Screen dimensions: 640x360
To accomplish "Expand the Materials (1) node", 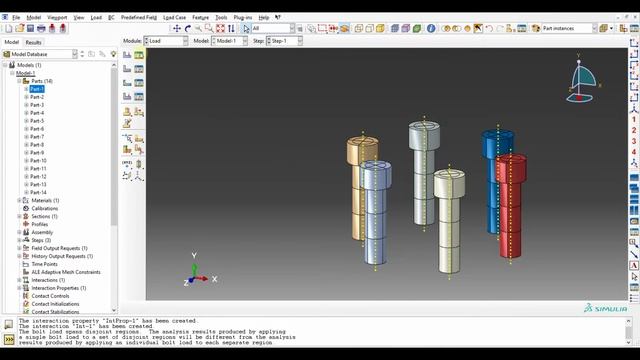I will [19, 200].
